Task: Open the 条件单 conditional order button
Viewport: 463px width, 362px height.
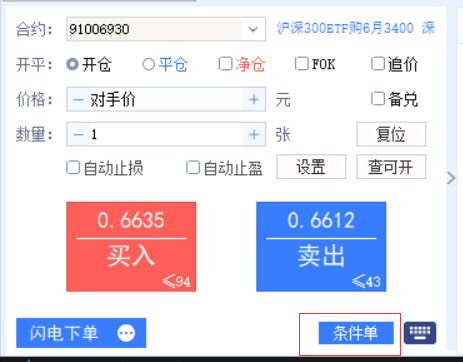Action: 356,333
